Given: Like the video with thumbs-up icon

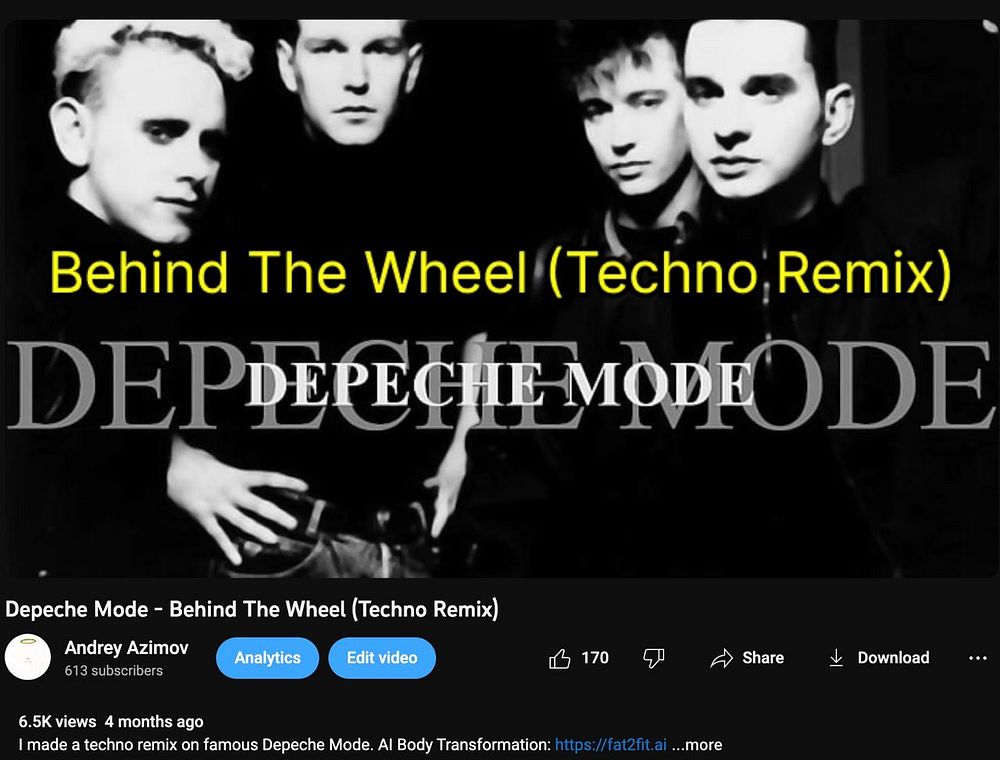Looking at the screenshot, I should 559,658.
